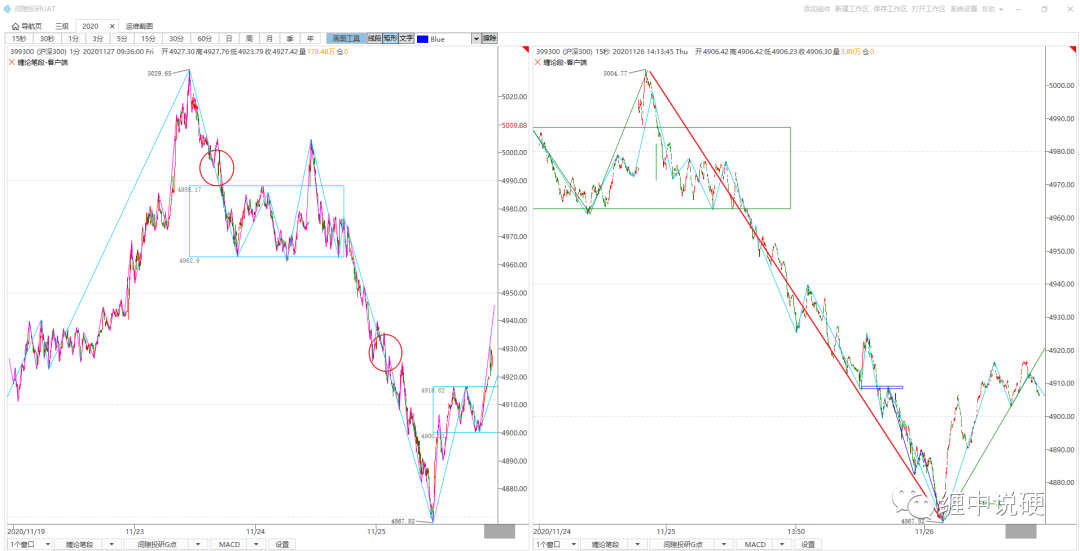The image size is (1080, 551).
Task: Choose the 文字 text drawing tool
Action: coord(406,39)
